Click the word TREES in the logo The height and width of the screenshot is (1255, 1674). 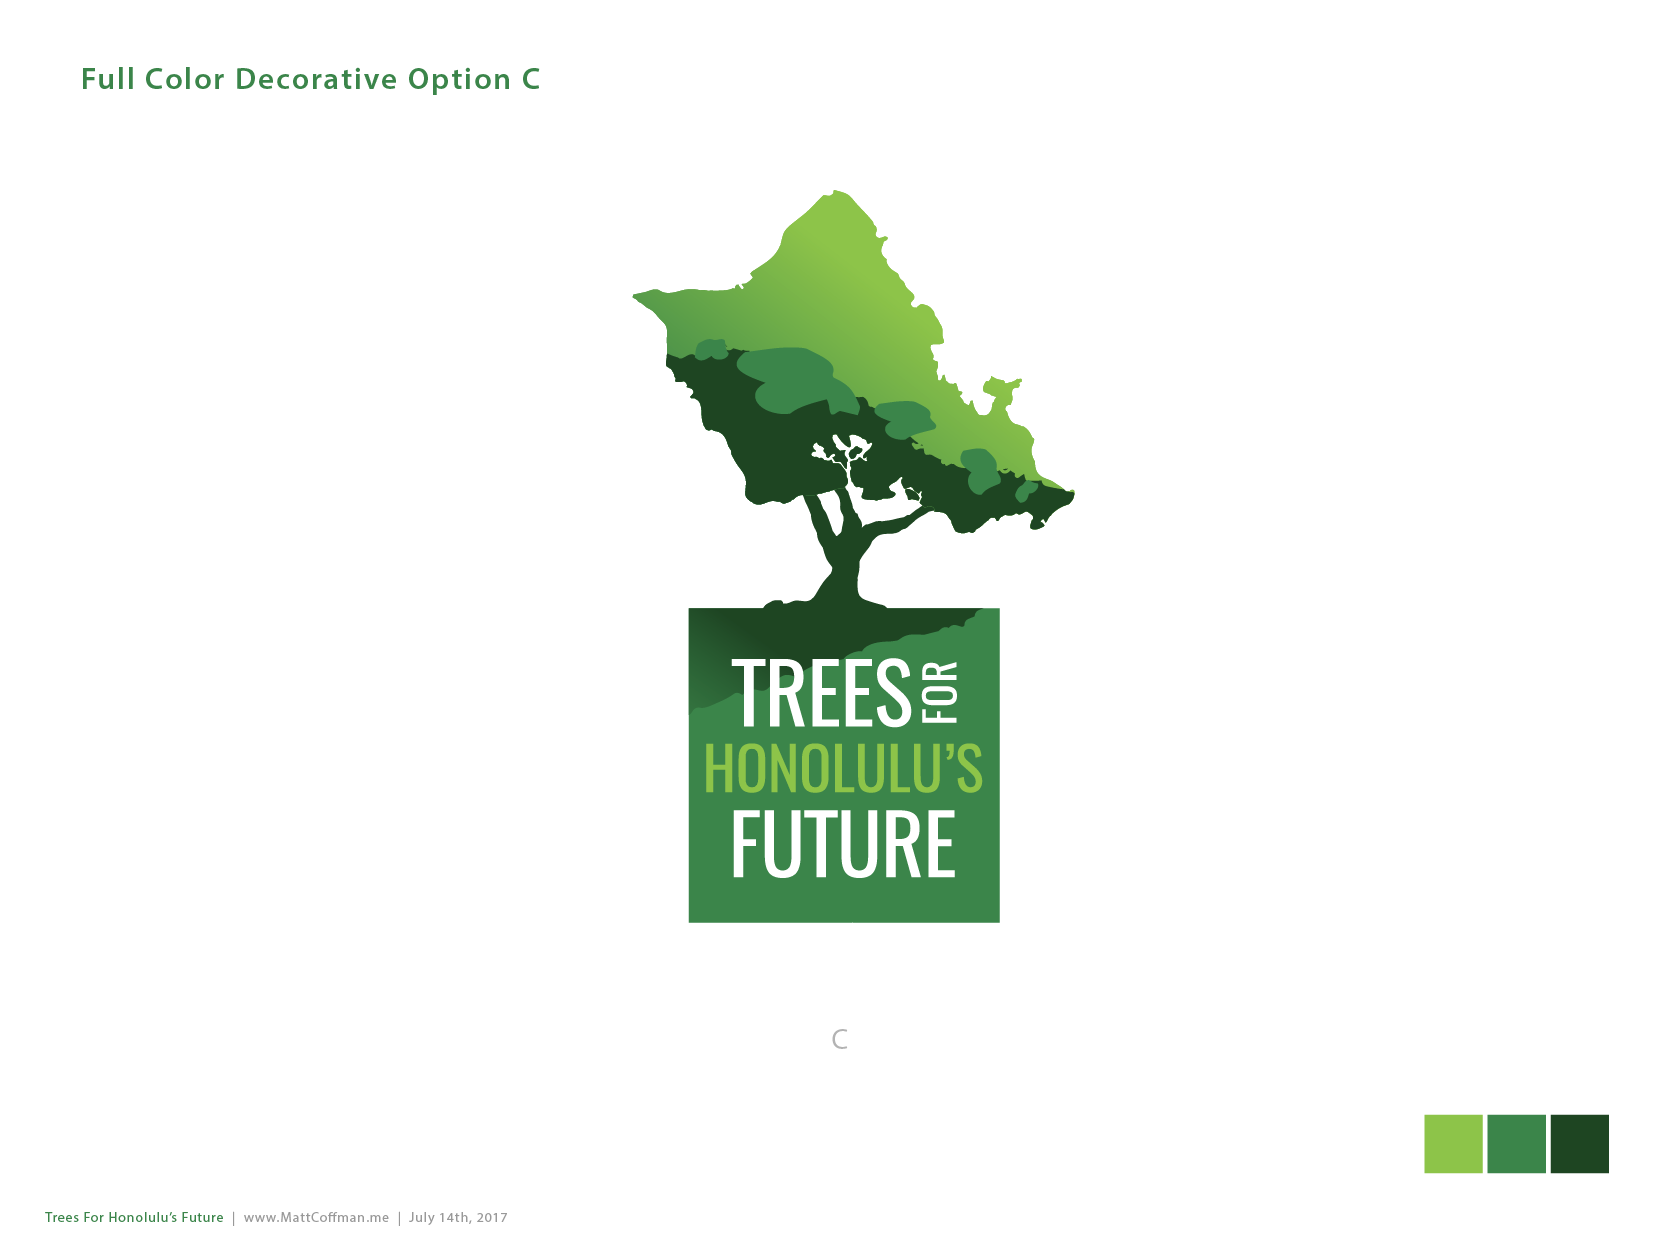click(822, 692)
